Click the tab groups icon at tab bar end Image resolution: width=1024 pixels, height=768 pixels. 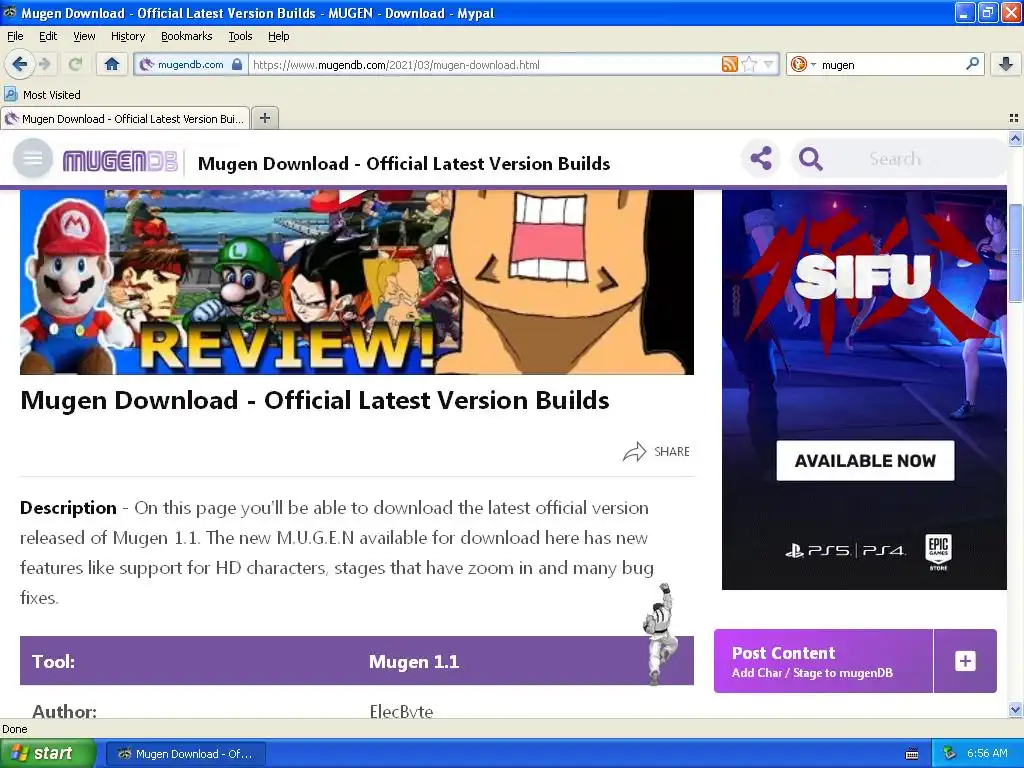(x=1014, y=118)
